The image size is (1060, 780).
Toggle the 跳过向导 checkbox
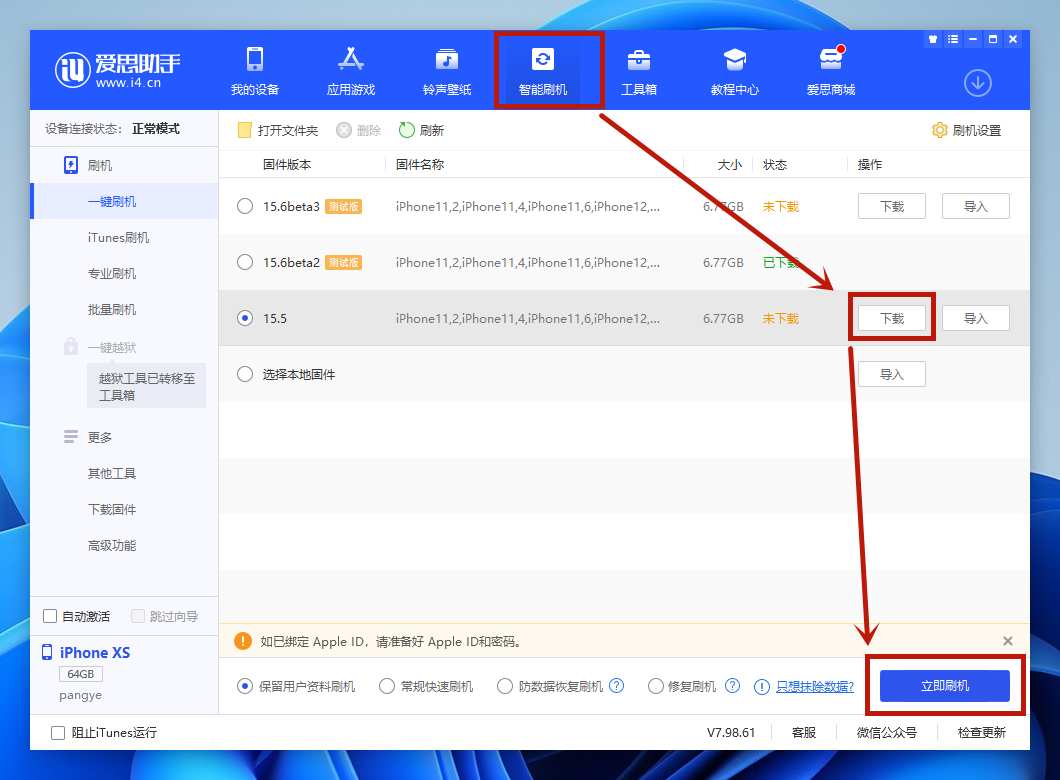[x=138, y=616]
